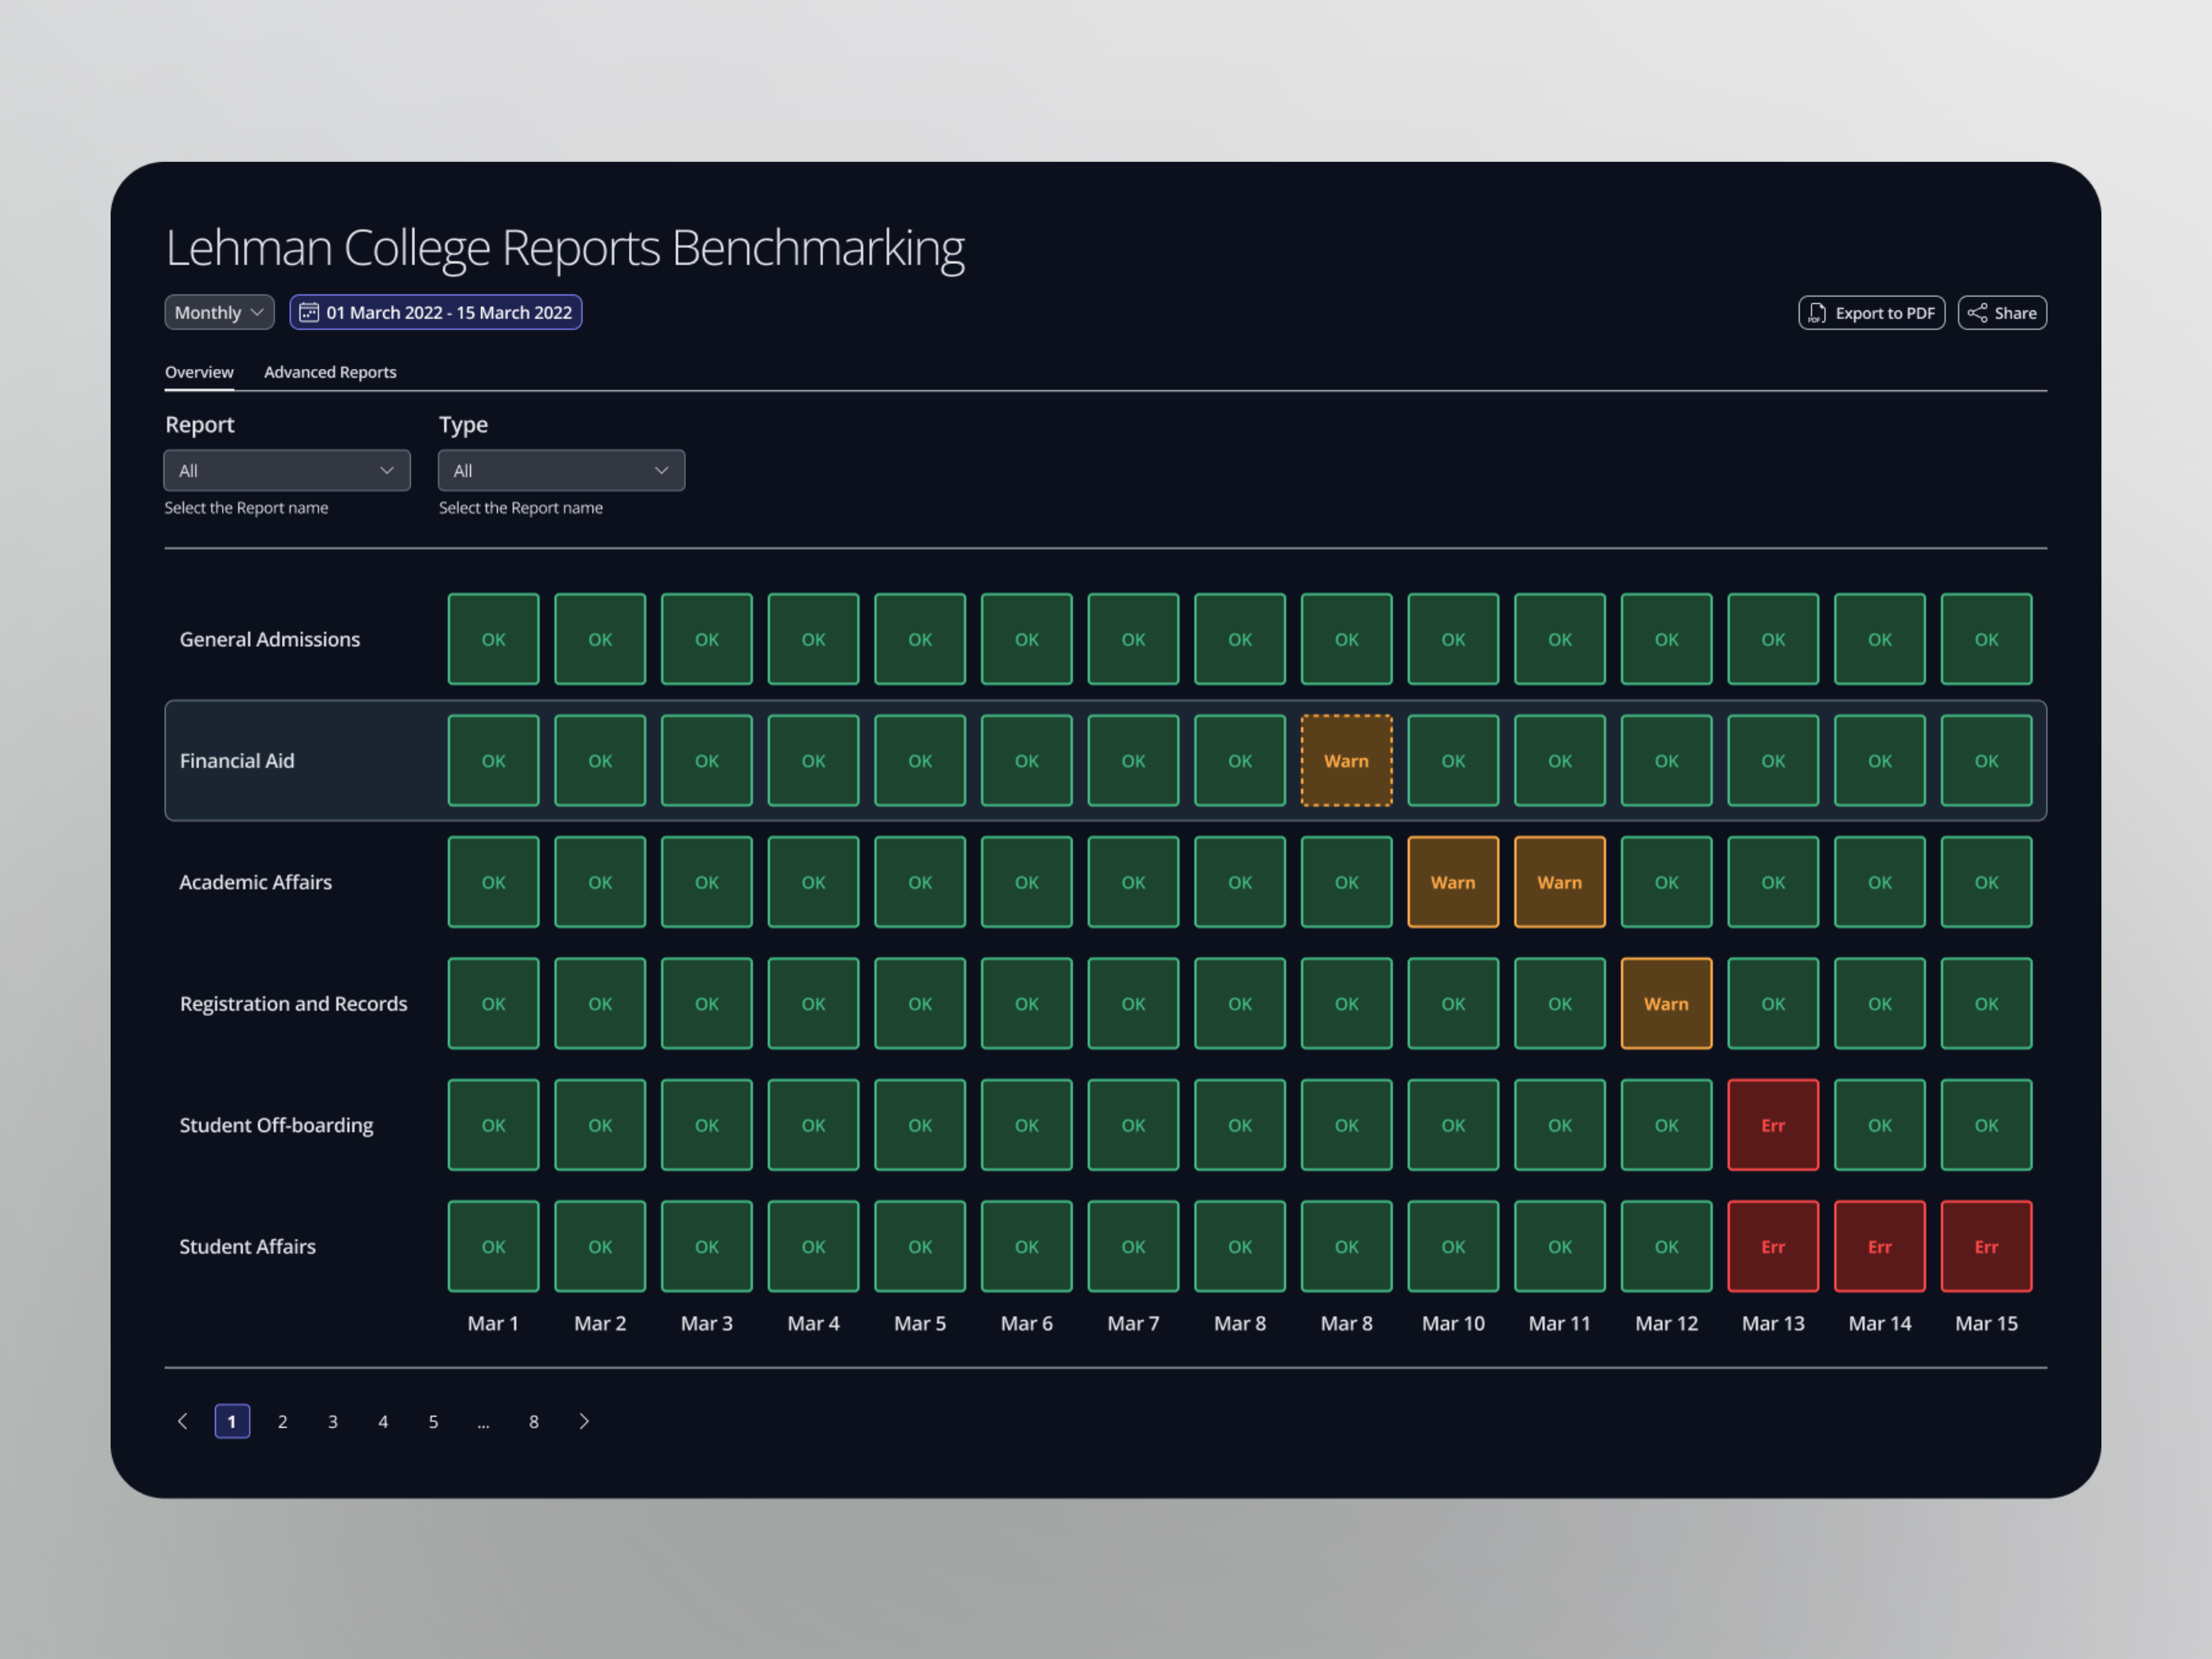This screenshot has height=1659, width=2212.
Task: Click the calendar icon in the date range picker
Action: pyautogui.click(x=310, y=312)
